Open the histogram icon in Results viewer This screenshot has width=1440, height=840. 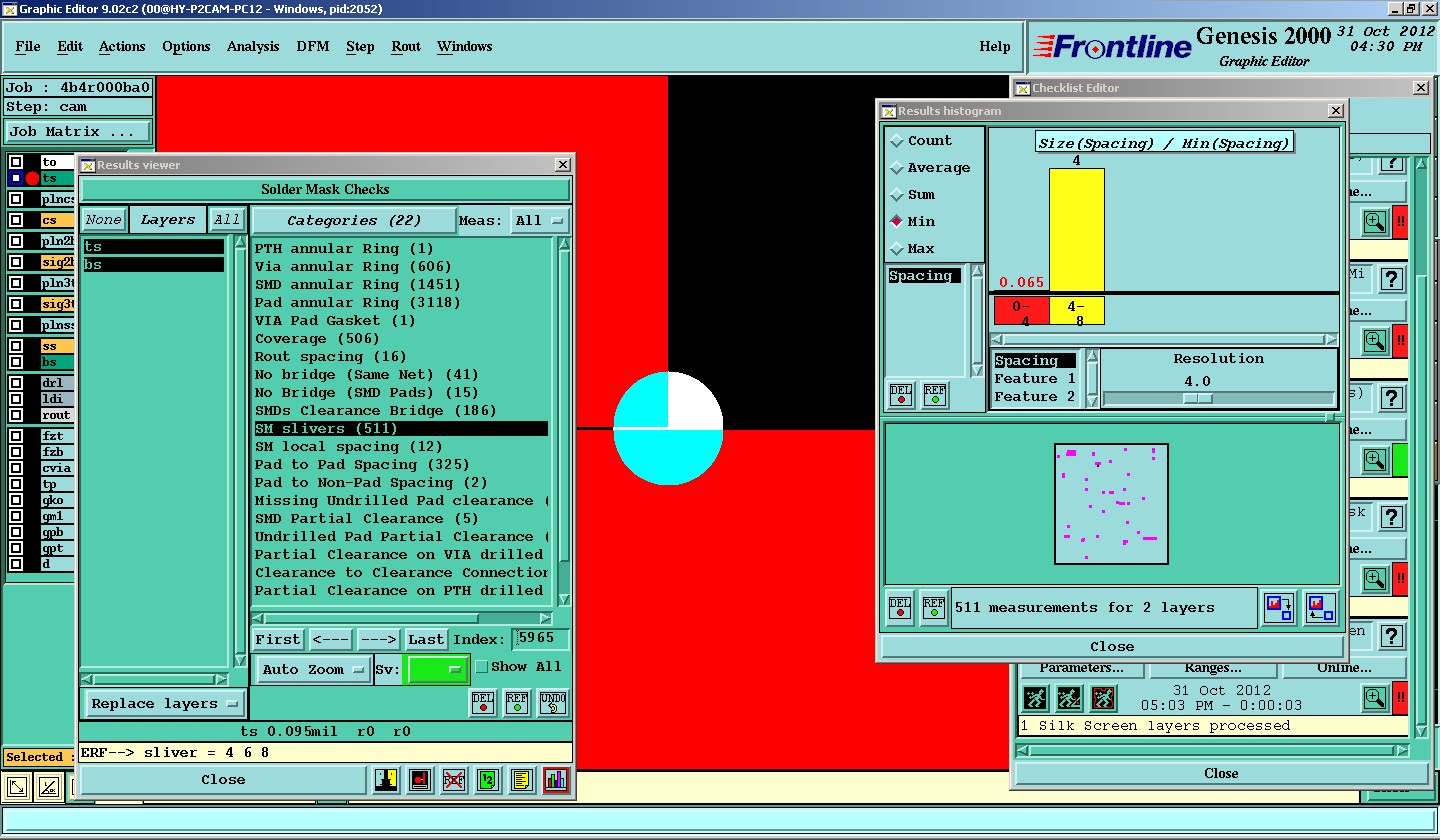556,780
